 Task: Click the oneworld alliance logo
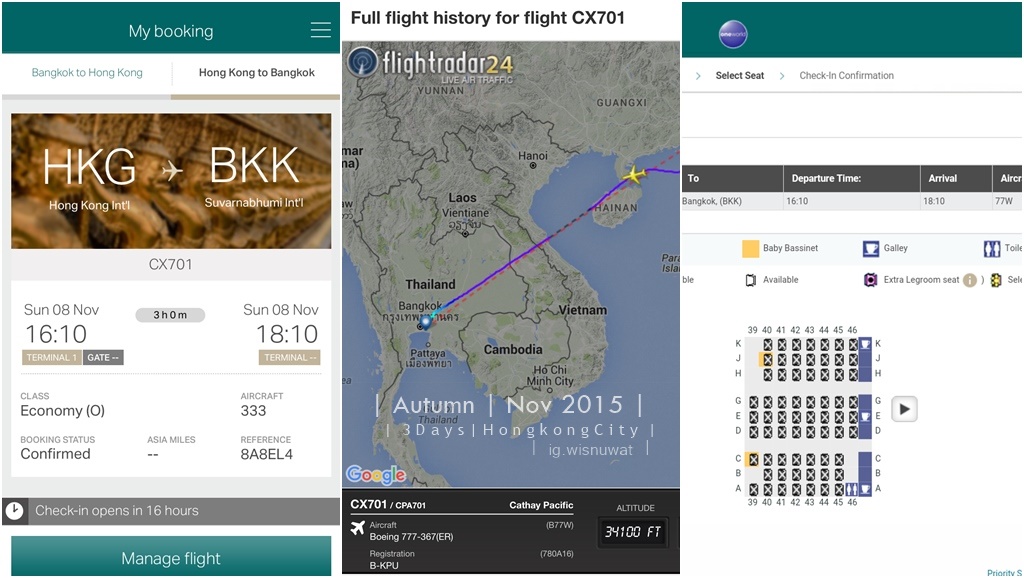pos(733,34)
